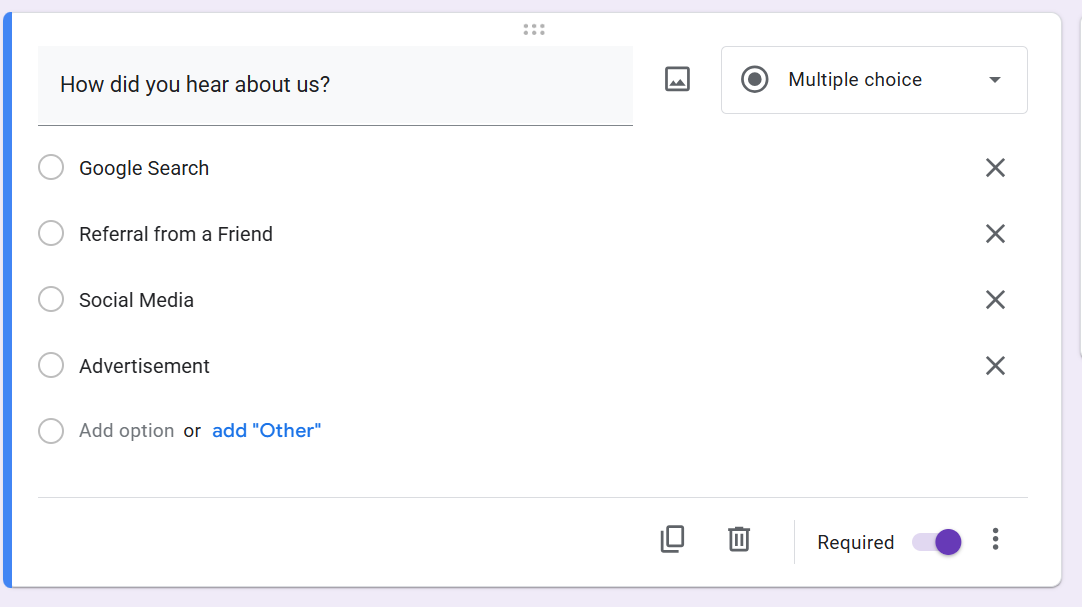Remove the Advertisement option

995,365
